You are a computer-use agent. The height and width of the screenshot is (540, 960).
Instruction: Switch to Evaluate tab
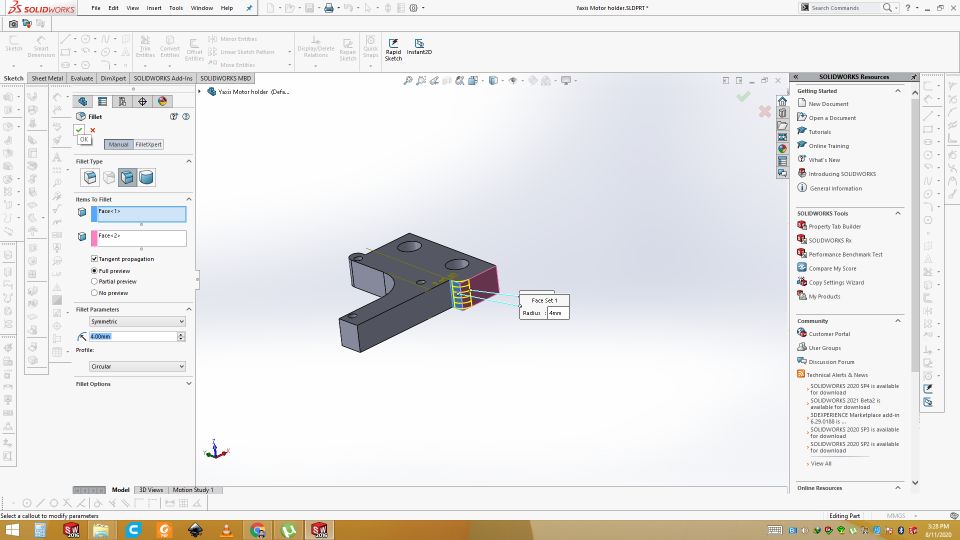81,78
